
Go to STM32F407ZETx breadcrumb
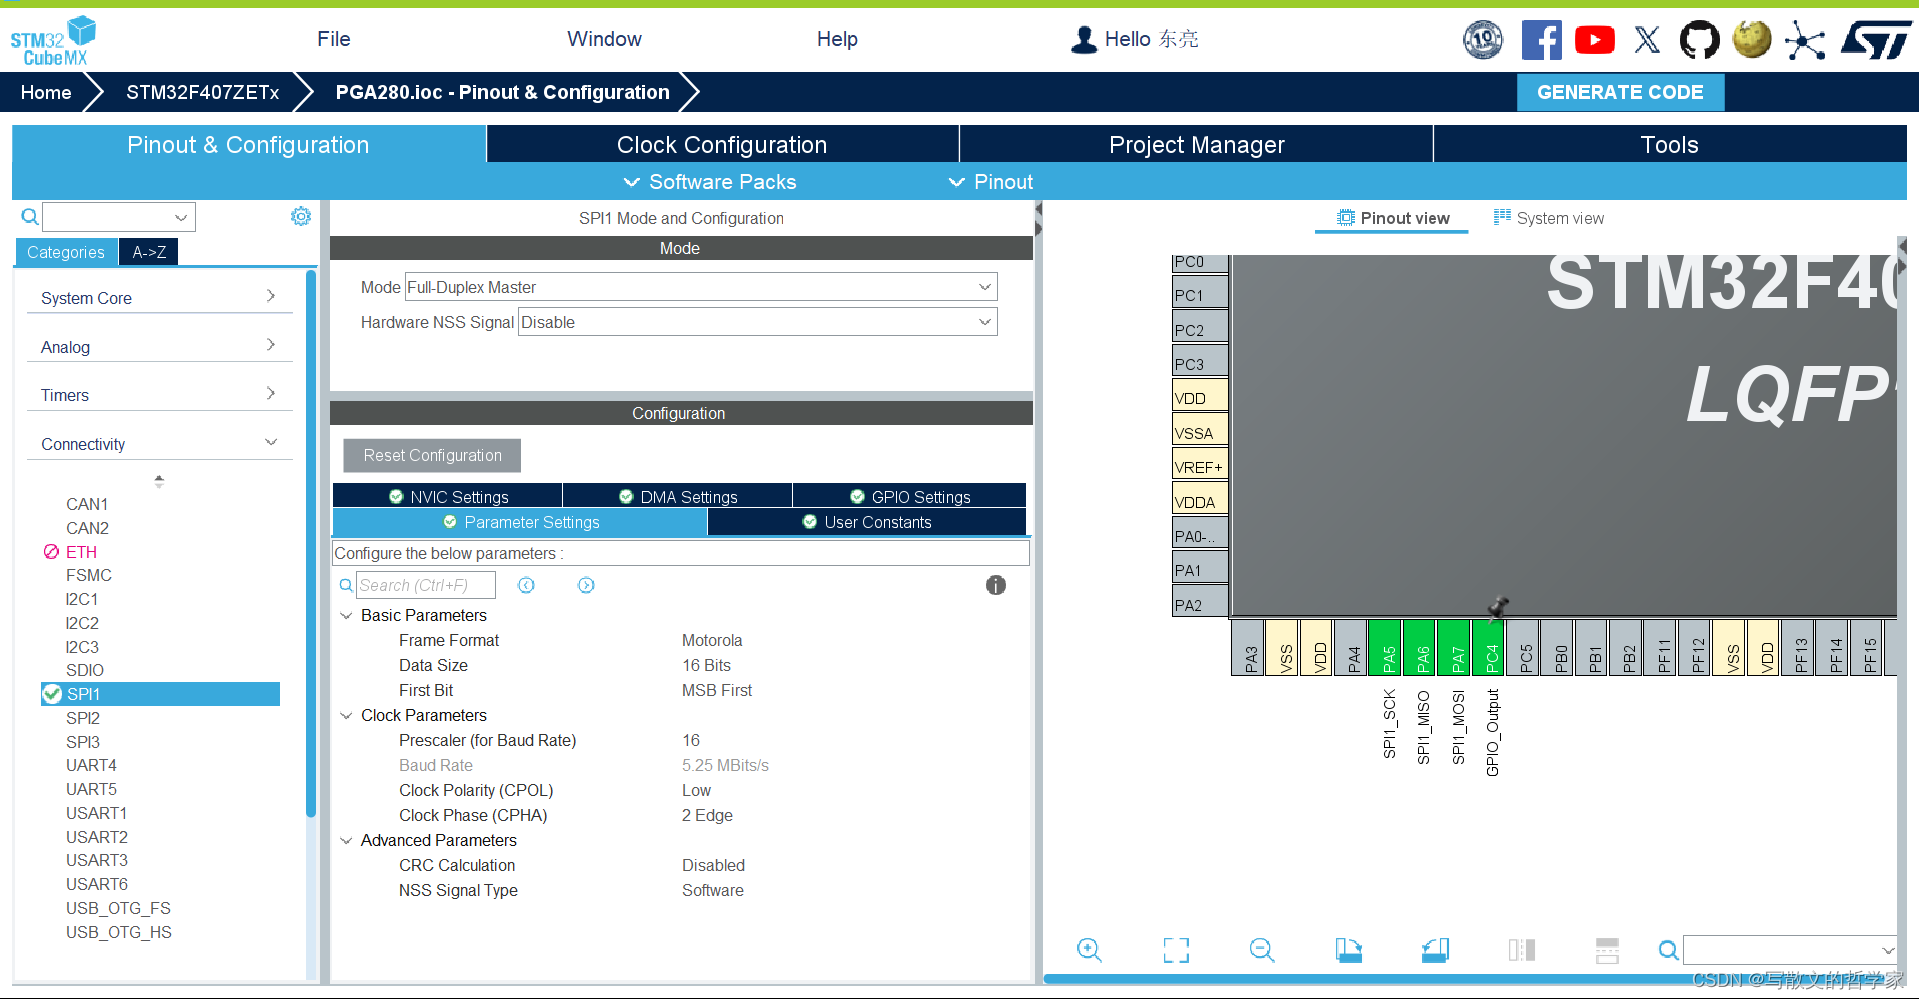point(203,92)
